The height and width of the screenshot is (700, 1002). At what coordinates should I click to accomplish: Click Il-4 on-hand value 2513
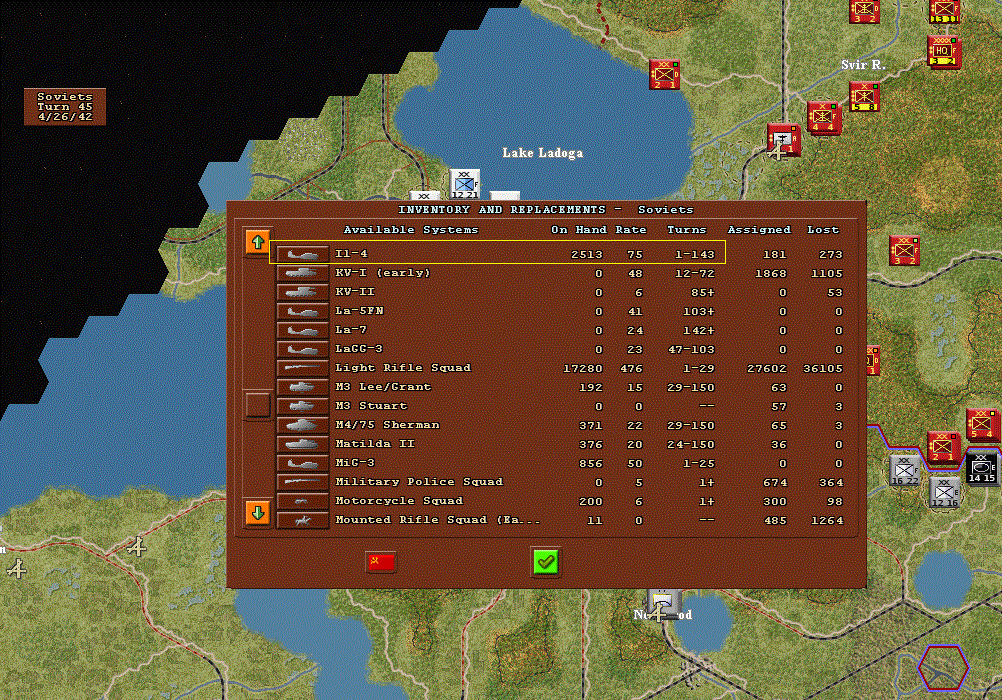click(587, 254)
